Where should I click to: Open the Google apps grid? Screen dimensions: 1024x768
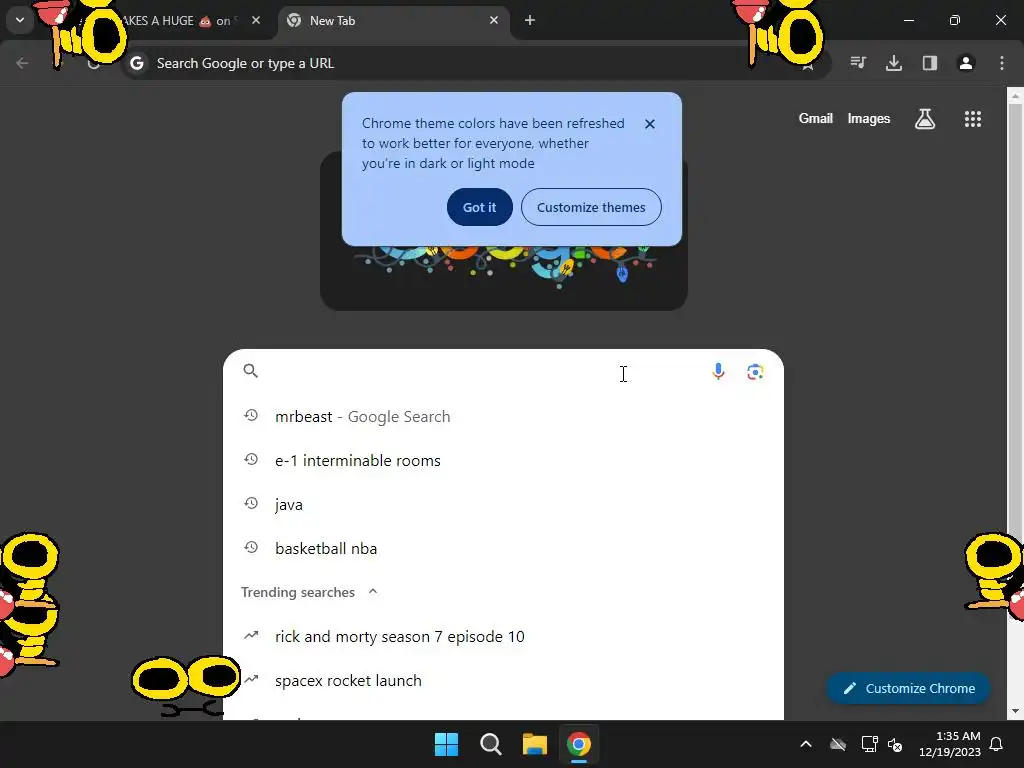pos(972,119)
